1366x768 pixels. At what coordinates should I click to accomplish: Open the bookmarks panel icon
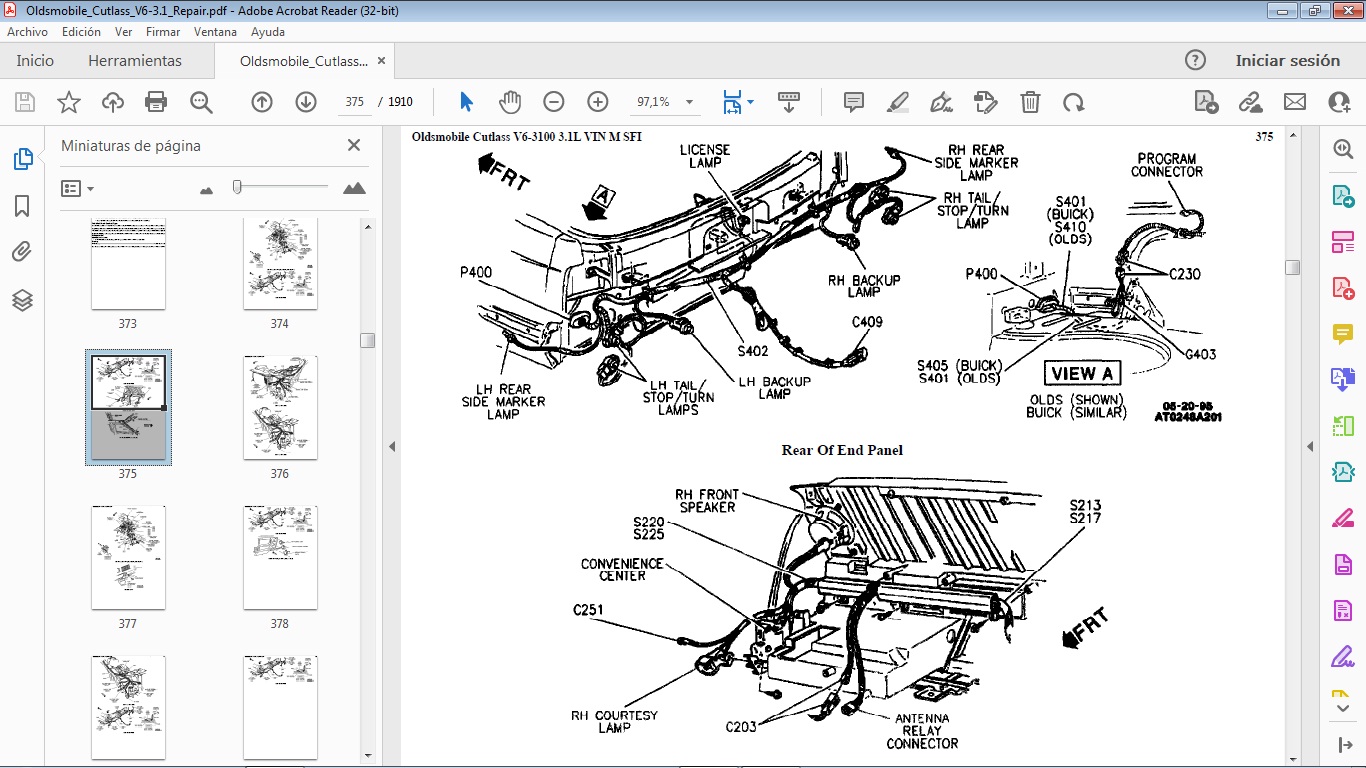[x=22, y=206]
